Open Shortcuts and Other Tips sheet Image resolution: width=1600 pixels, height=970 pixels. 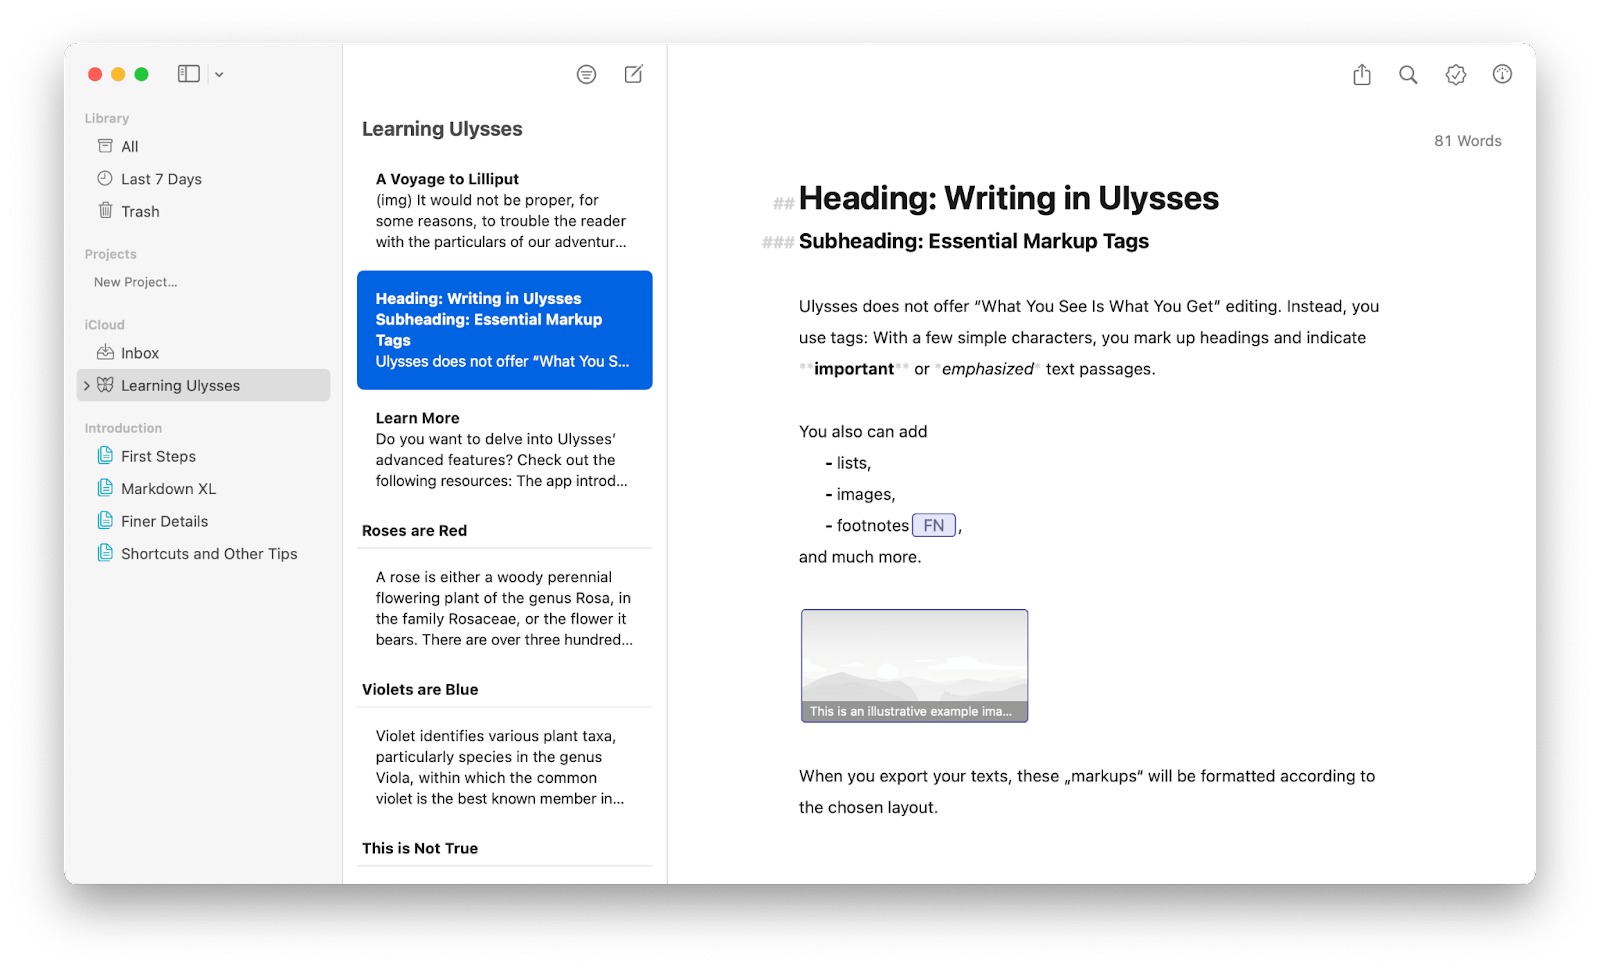pyautogui.click(x=208, y=553)
